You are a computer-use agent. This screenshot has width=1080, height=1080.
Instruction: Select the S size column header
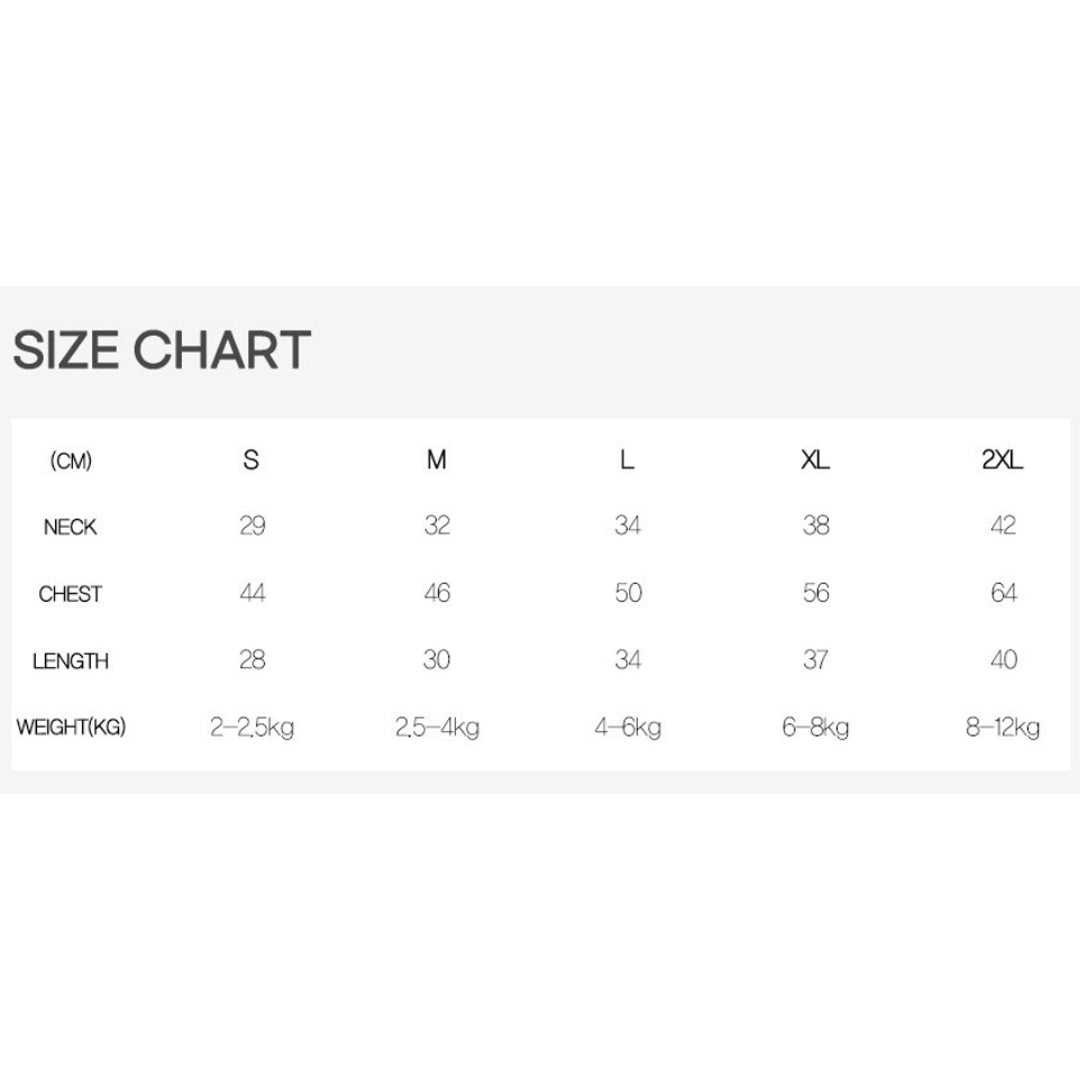click(x=251, y=460)
